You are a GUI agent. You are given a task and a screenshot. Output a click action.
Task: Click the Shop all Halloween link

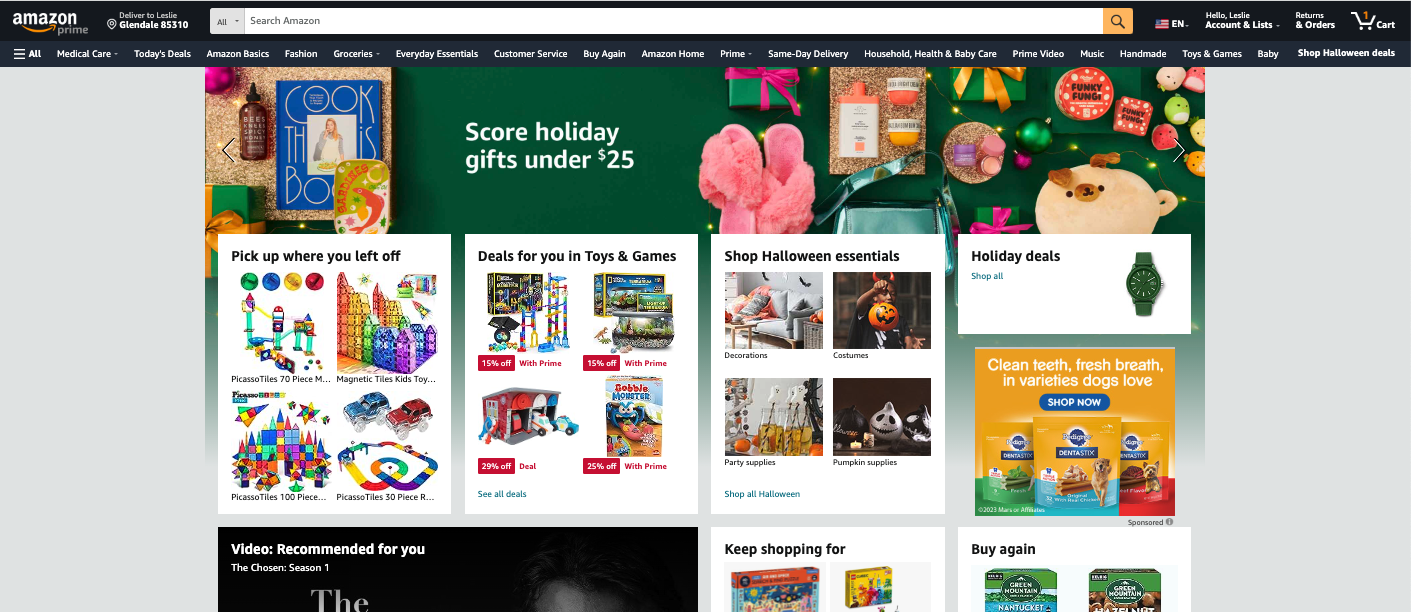762,494
